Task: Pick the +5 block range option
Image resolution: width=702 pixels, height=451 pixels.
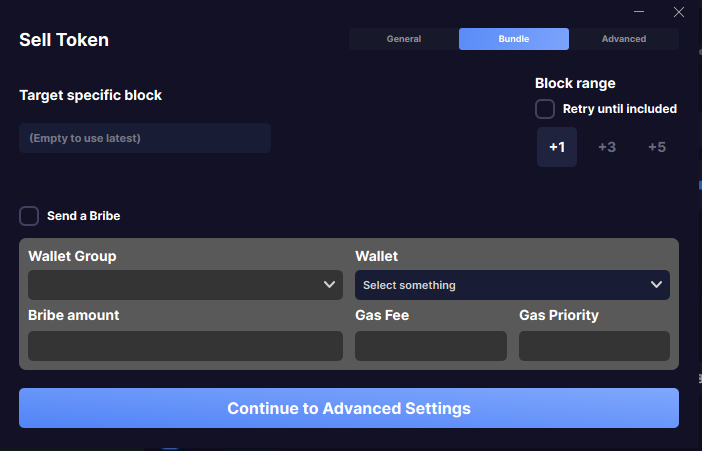Action: click(657, 147)
